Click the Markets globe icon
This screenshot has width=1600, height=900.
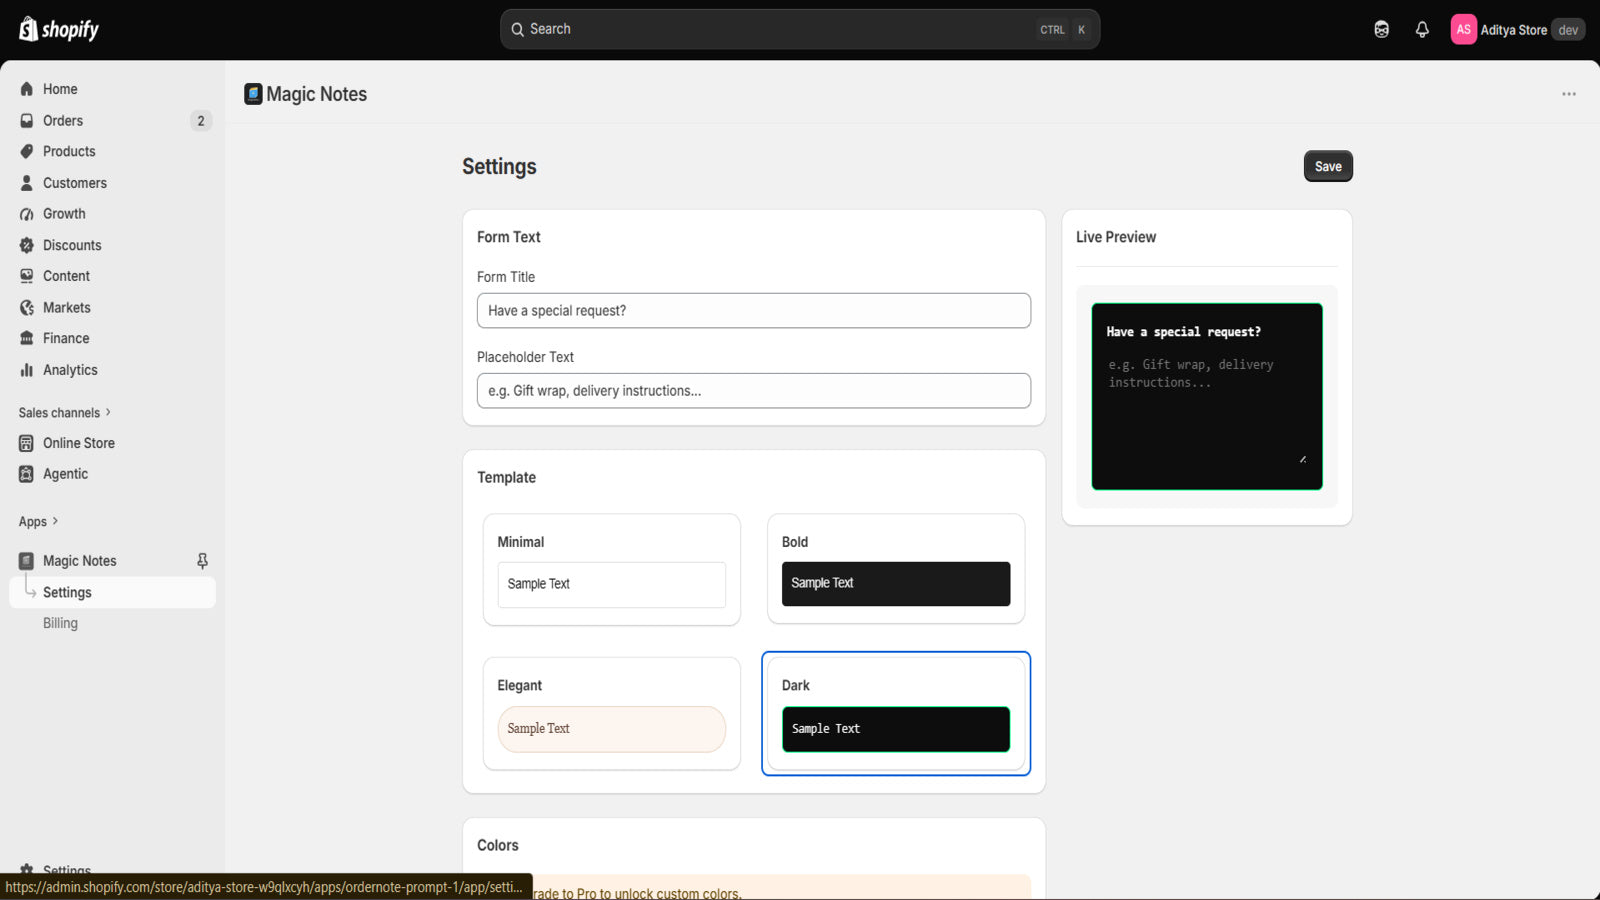point(27,307)
